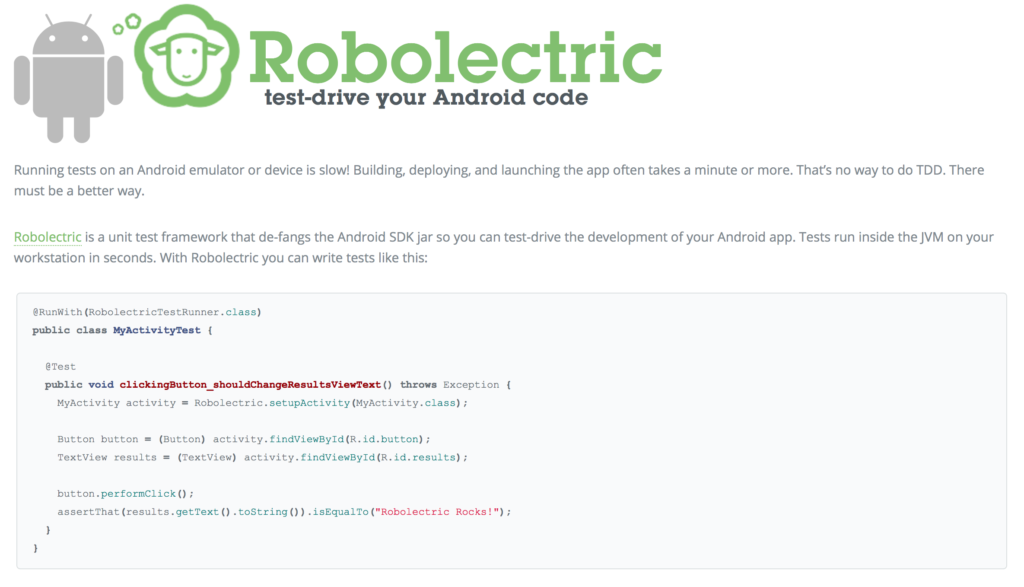Click the small thought bubble circles
This screenshot has height=587, width=1024.
127,24
